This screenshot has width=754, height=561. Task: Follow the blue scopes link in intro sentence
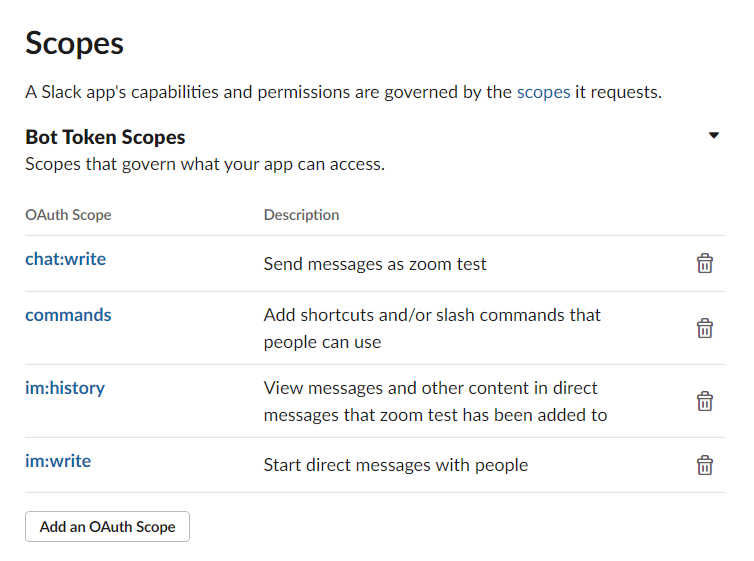(x=543, y=92)
